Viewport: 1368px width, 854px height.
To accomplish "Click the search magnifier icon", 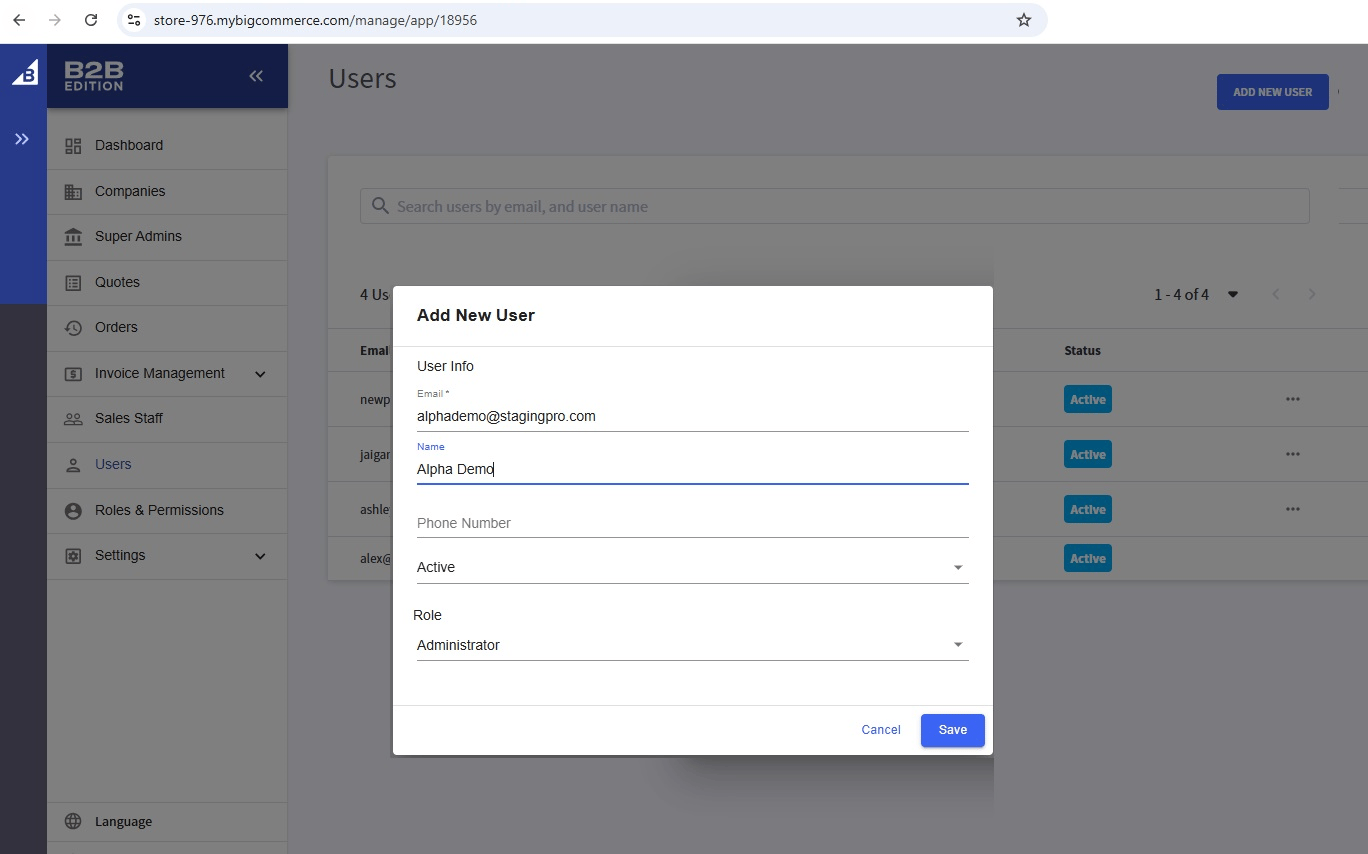I will [x=380, y=206].
